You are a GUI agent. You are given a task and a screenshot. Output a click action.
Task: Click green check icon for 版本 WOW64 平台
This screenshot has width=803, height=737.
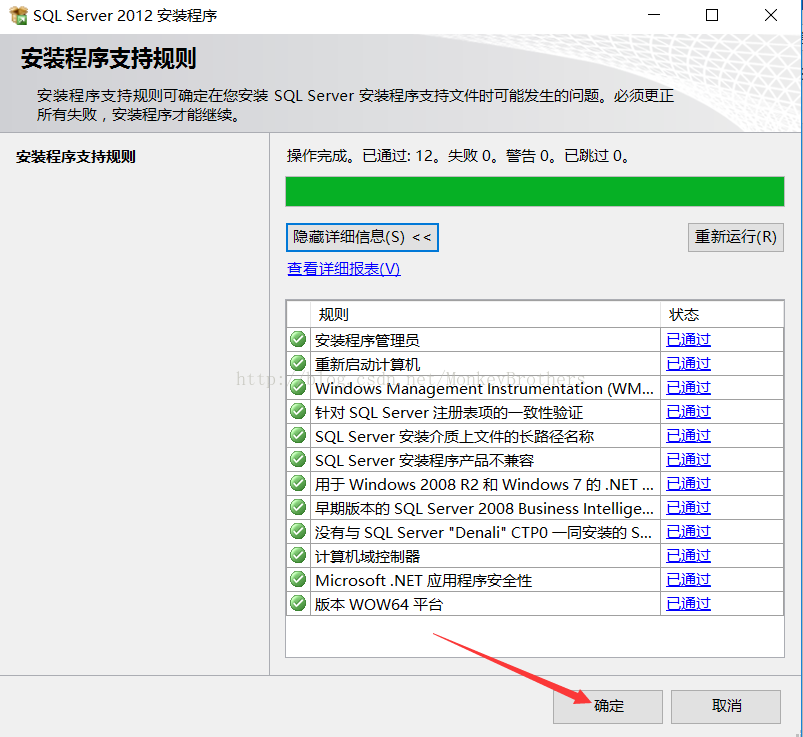coord(298,603)
